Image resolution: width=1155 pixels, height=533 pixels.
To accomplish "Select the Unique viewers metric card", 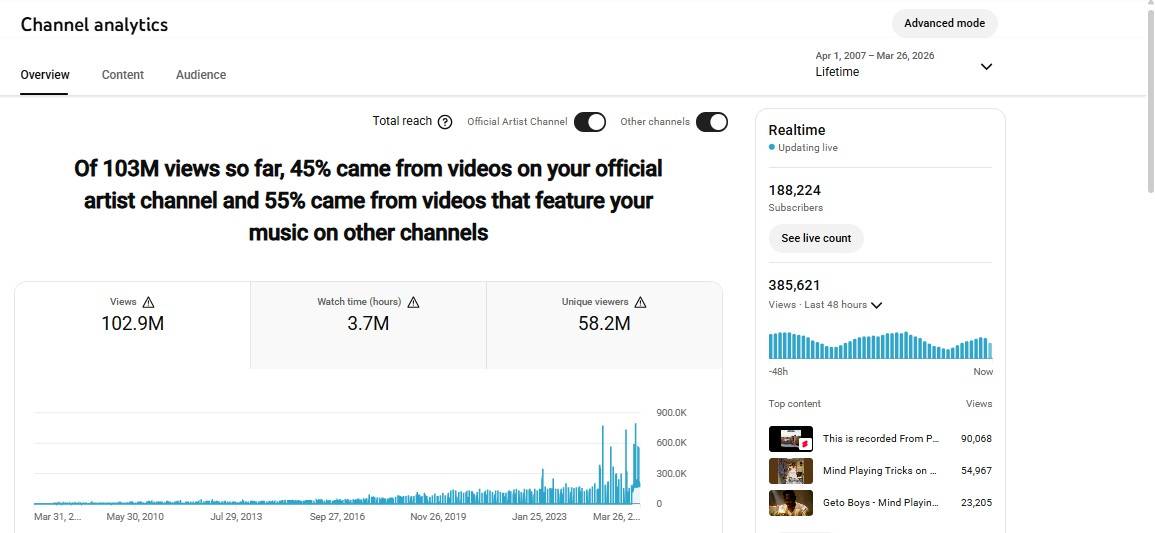I will [604, 324].
